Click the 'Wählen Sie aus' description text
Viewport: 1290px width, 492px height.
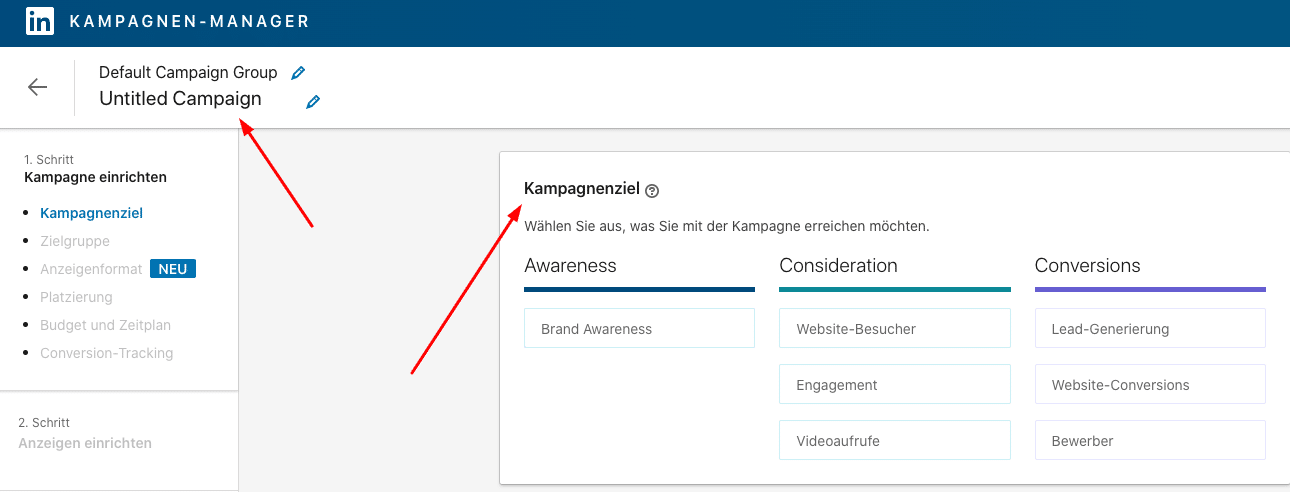(727, 226)
